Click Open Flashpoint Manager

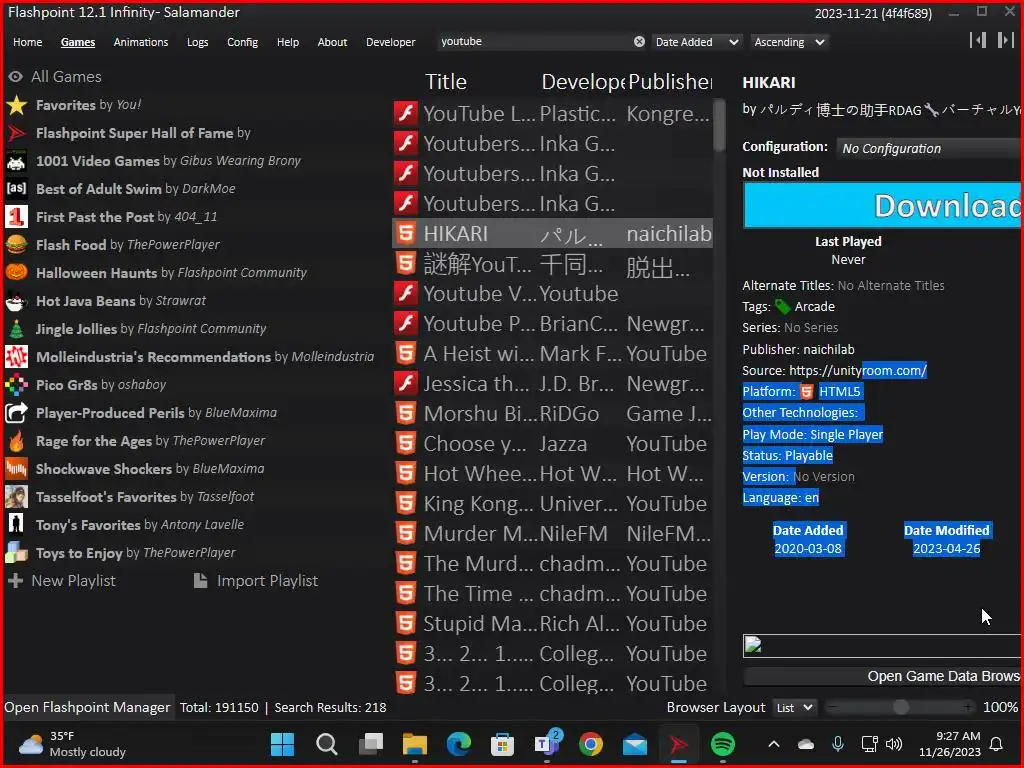tap(87, 707)
